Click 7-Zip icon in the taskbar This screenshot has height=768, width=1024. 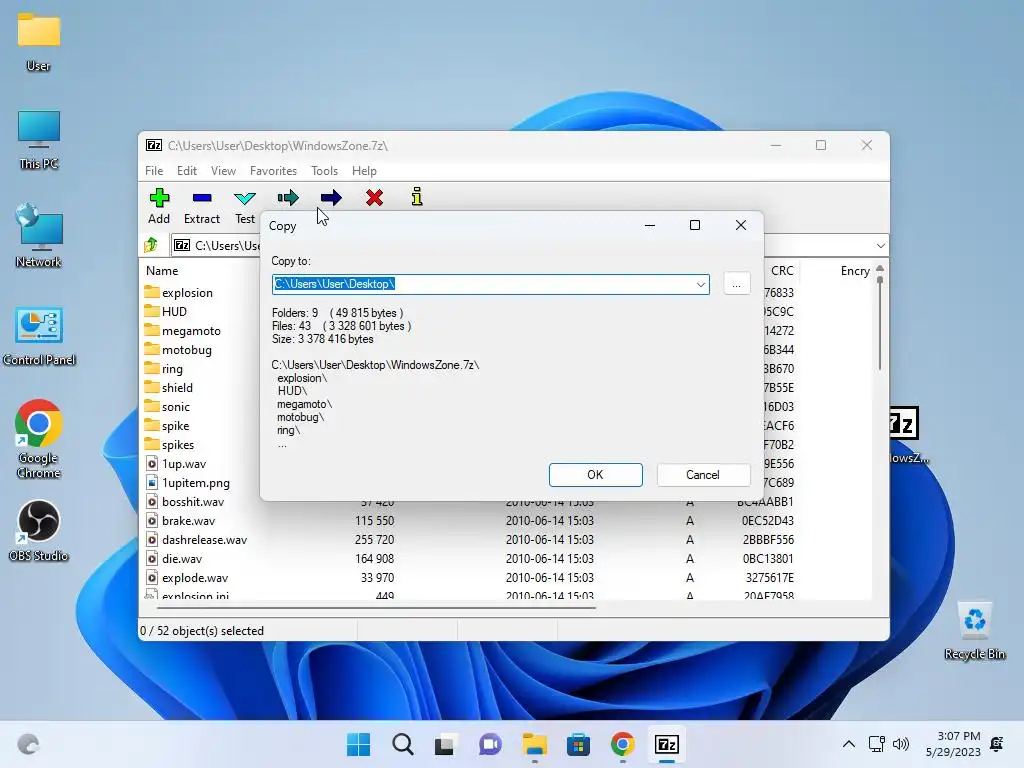click(667, 744)
